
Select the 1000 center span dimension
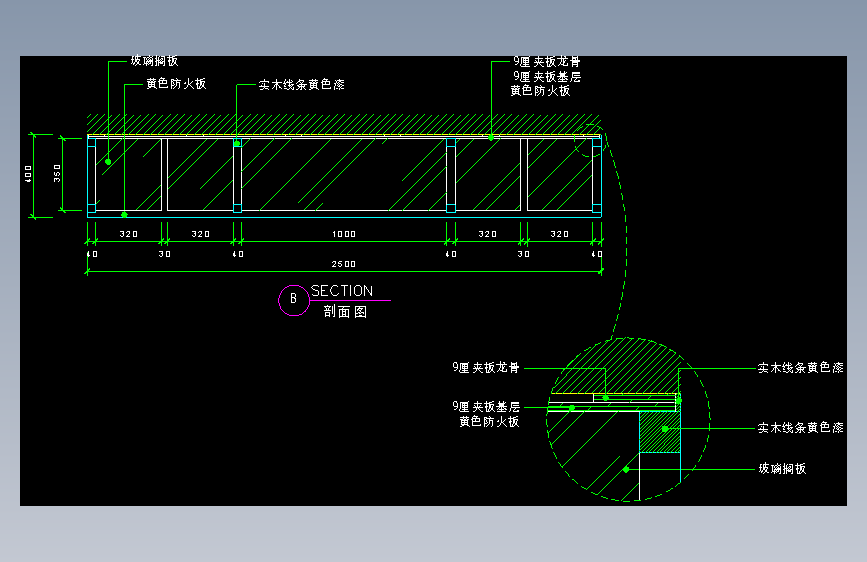[x=343, y=234]
